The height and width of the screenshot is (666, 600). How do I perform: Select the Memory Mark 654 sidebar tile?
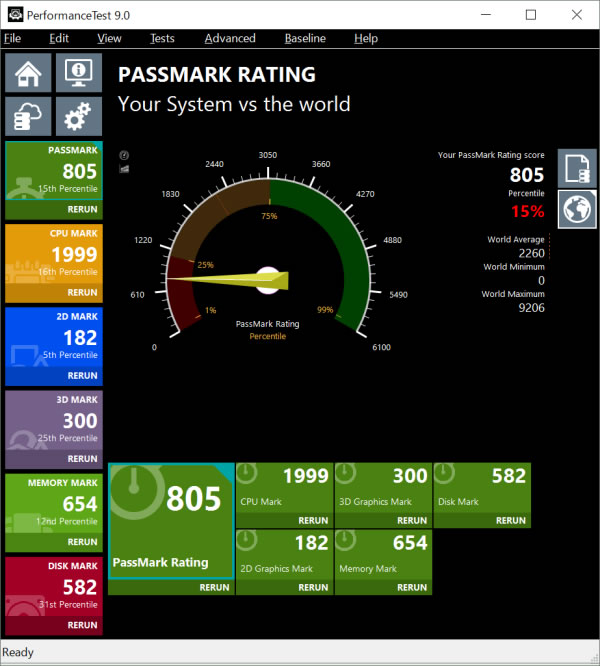(x=54, y=503)
